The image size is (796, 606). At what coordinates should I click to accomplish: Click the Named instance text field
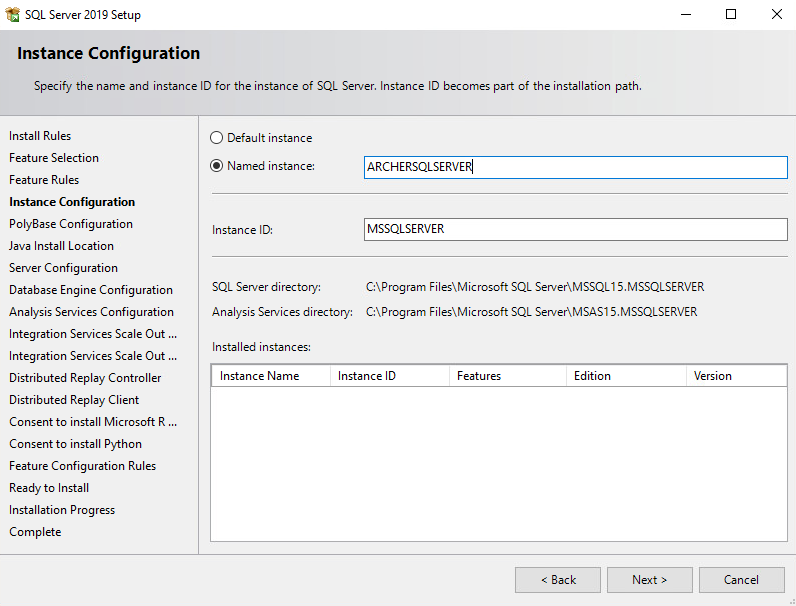576,167
